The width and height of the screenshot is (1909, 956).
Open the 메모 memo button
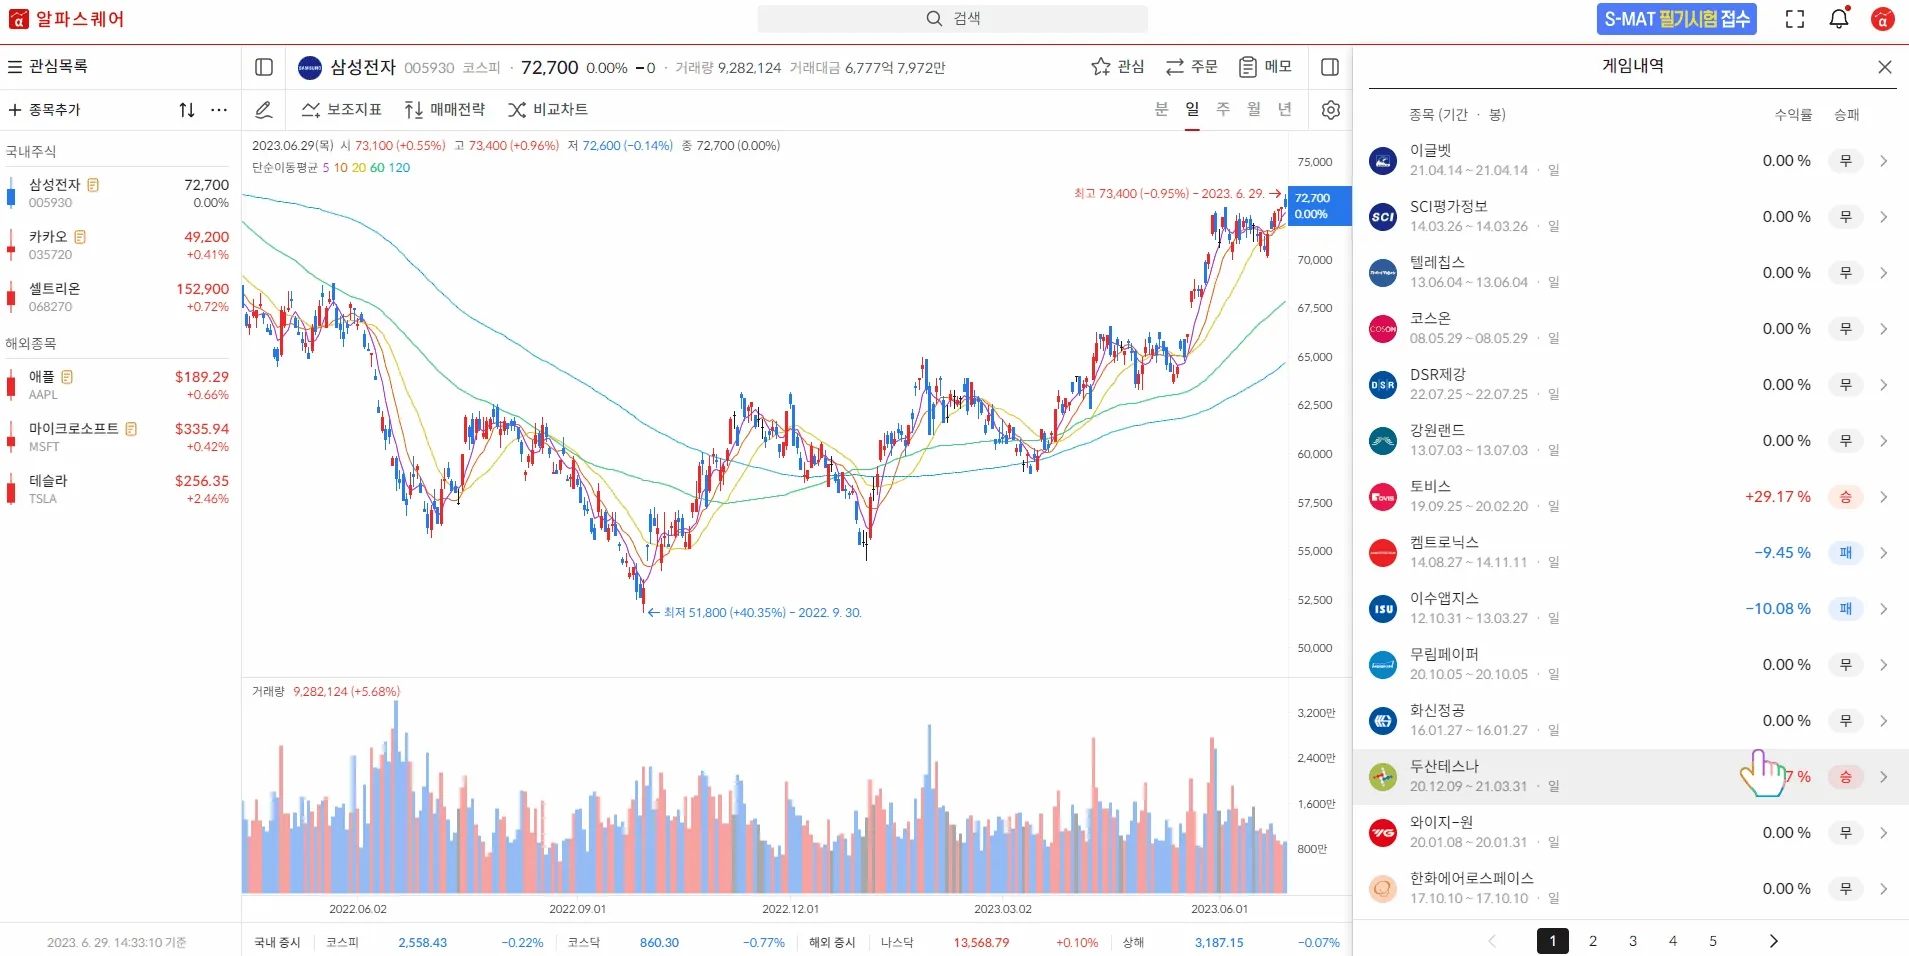[1265, 67]
